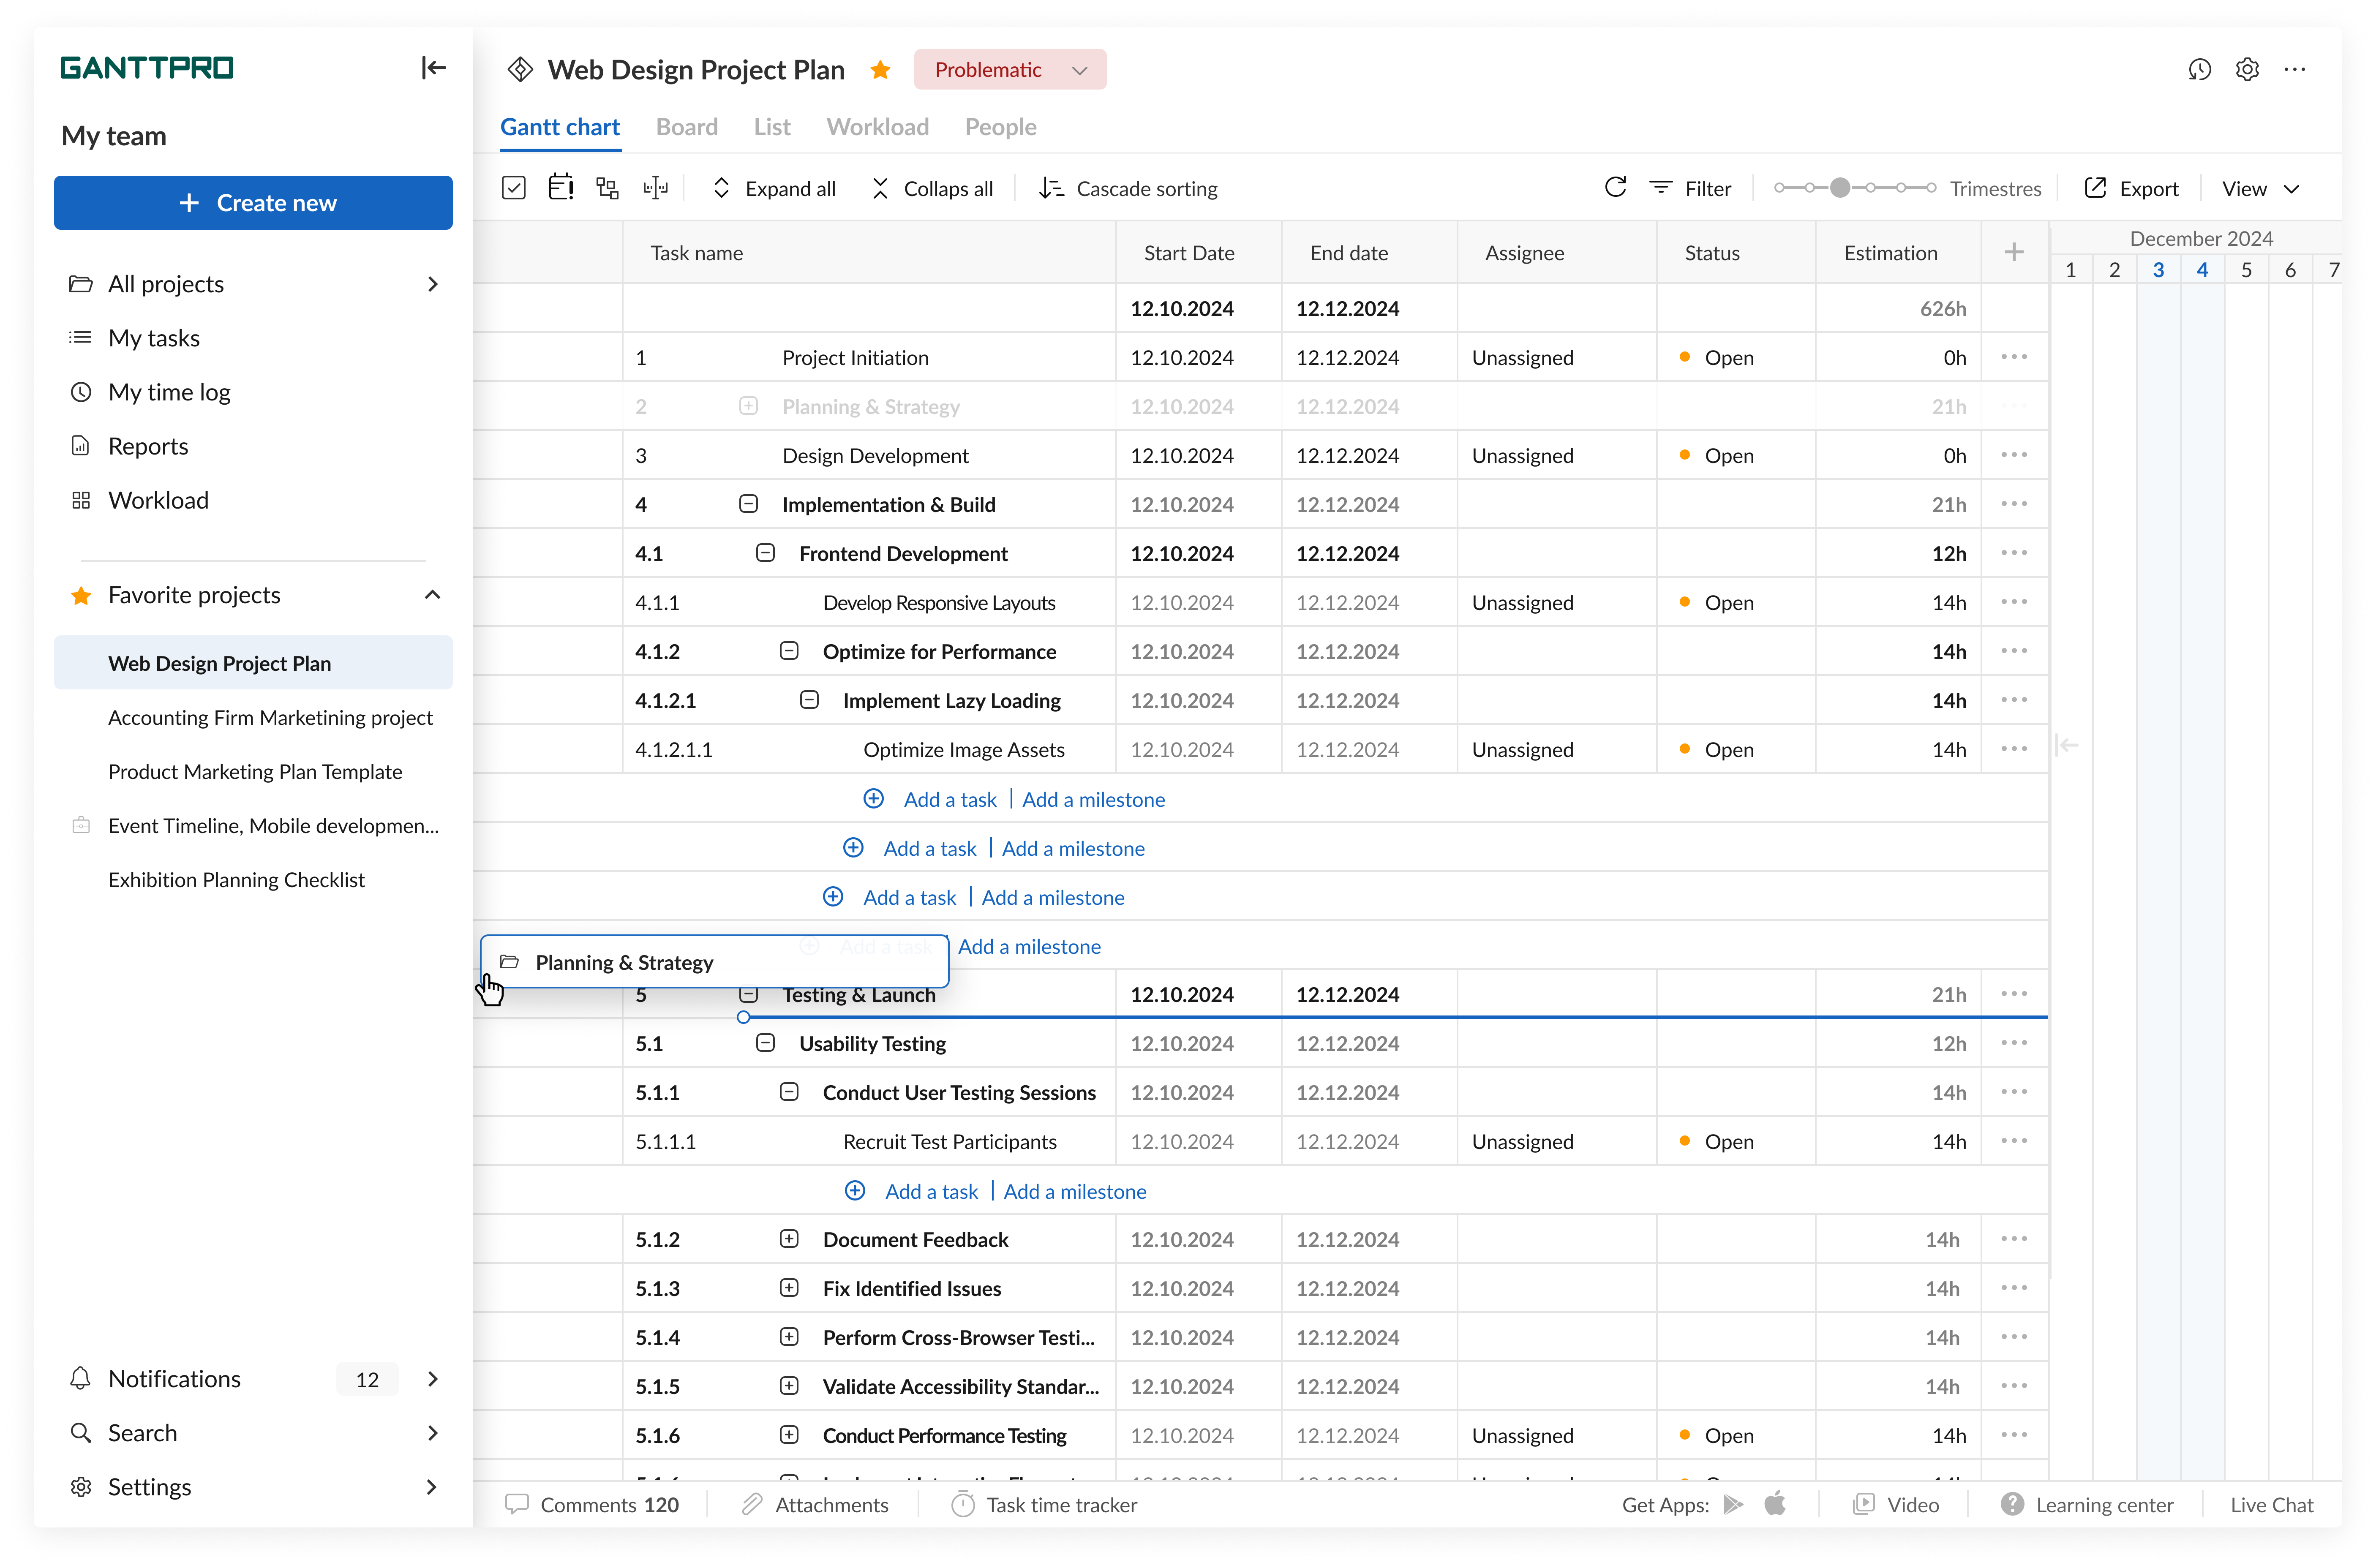Screen dimensions: 2376x1568
Task: Open the Filter panel
Action: tap(1690, 189)
